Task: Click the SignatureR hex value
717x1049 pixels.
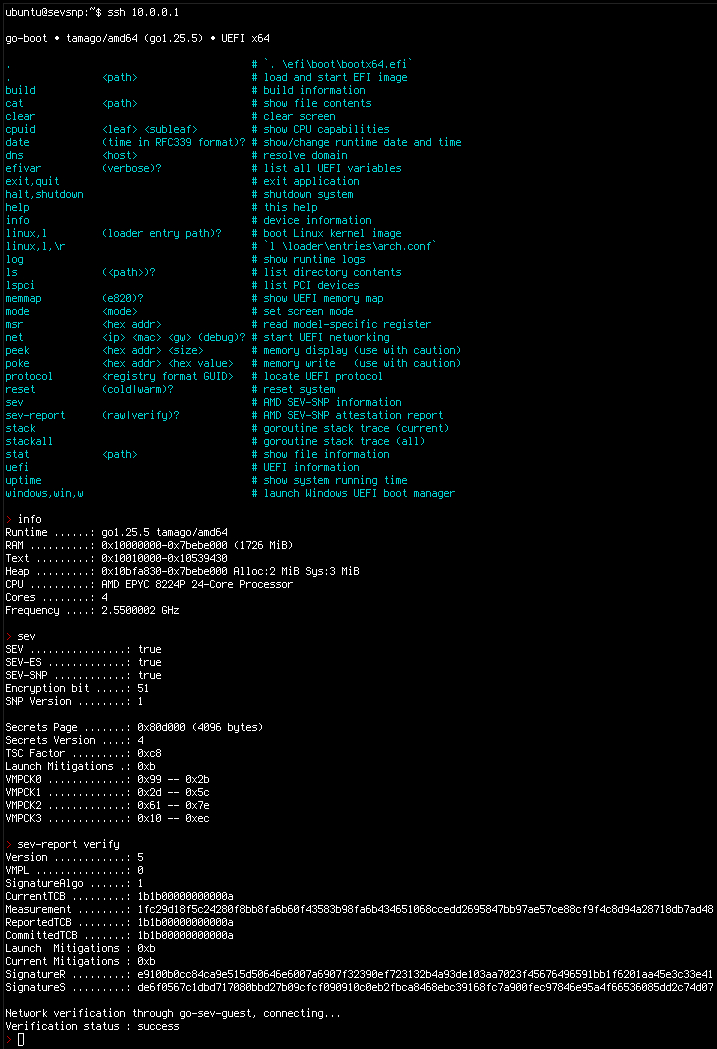Action: tap(425, 974)
